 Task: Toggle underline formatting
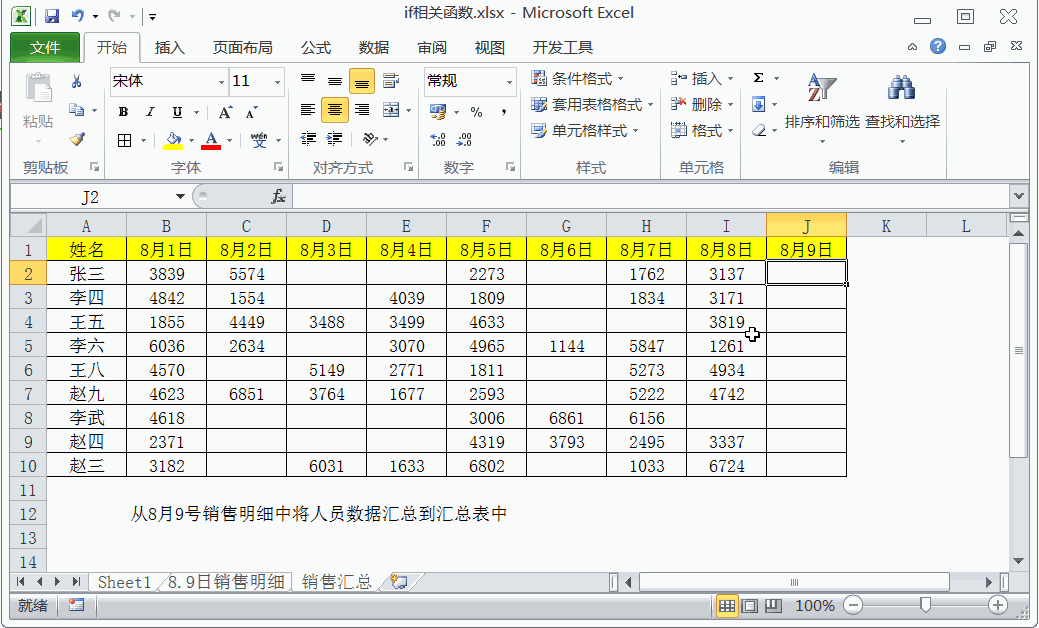(177, 112)
